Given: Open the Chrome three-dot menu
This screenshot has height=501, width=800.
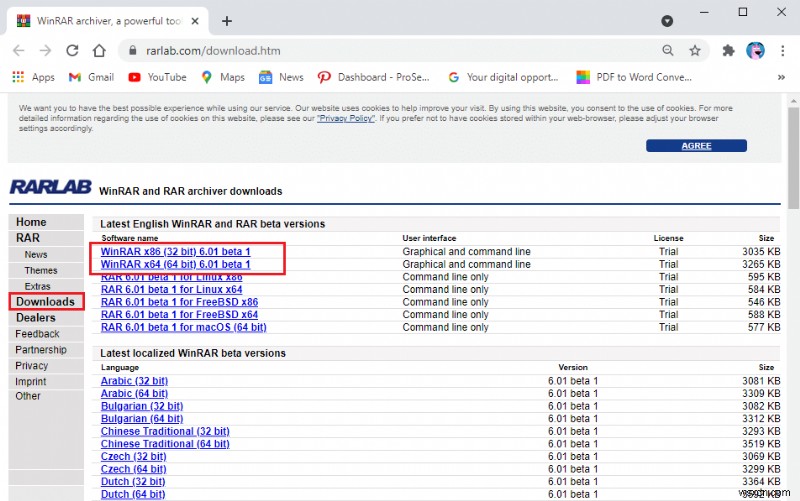Looking at the screenshot, I should coord(781,50).
